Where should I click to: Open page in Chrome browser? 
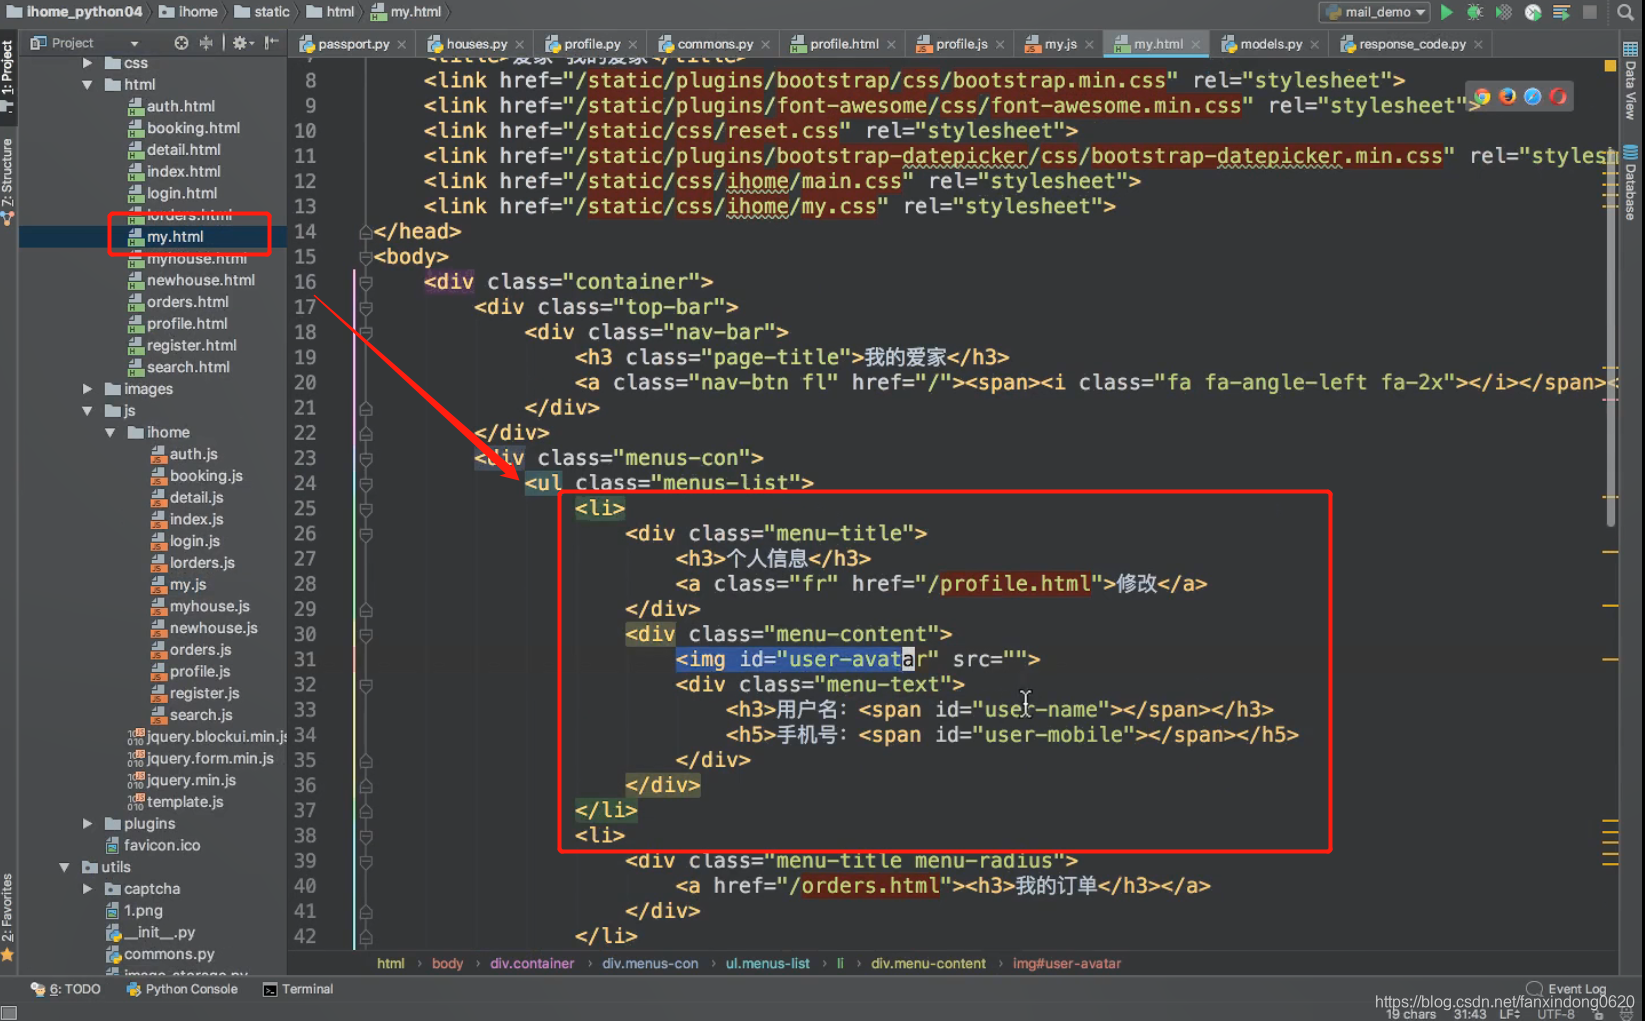coord(1482,96)
